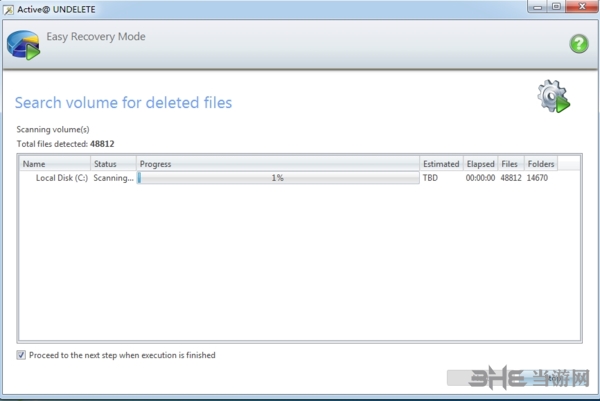
Task: Close the Active@ UNDELETE window
Action: [582, 7]
